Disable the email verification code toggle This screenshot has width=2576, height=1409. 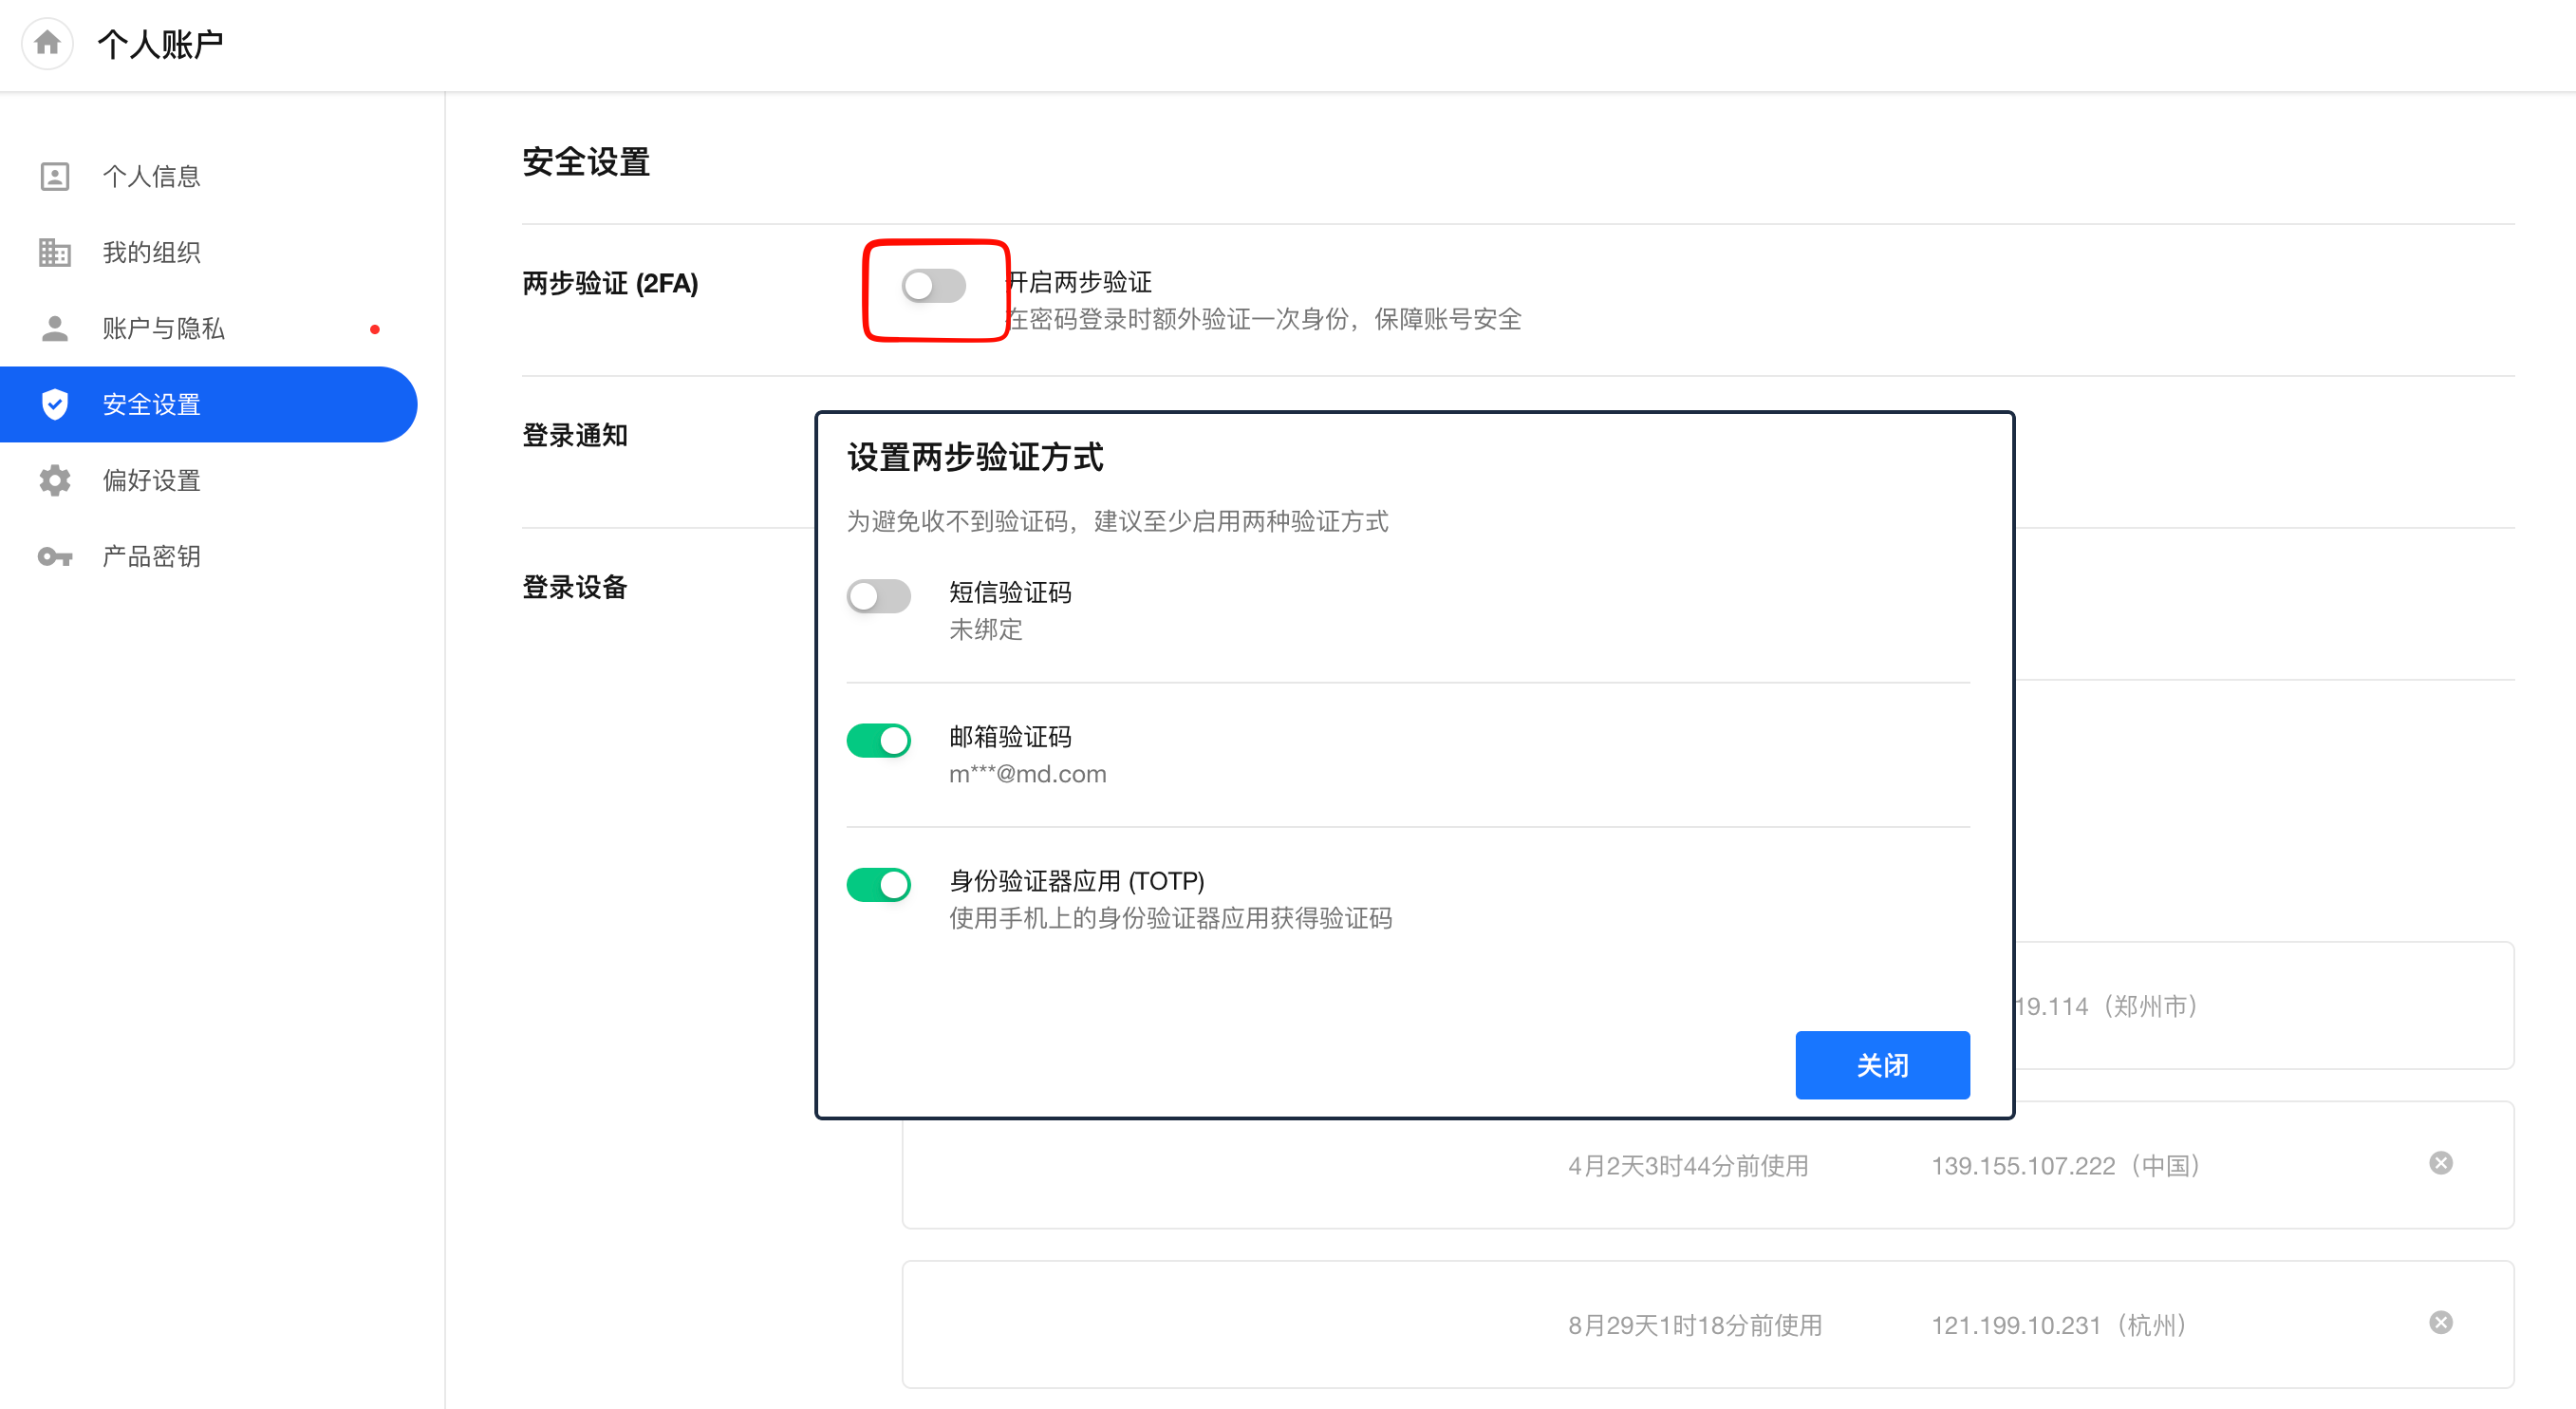click(x=878, y=740)
